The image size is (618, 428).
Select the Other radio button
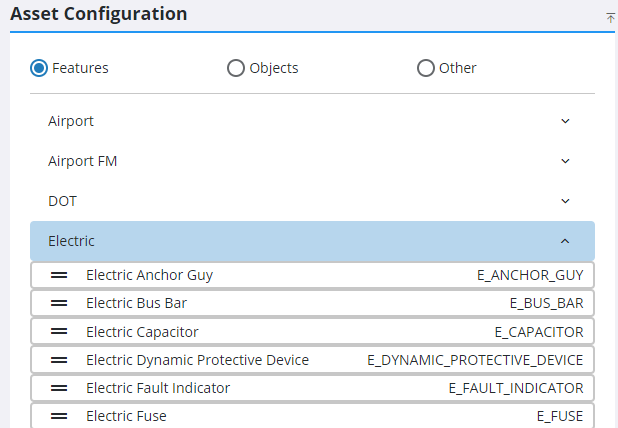pyautogui.click(x=426, y=68)
